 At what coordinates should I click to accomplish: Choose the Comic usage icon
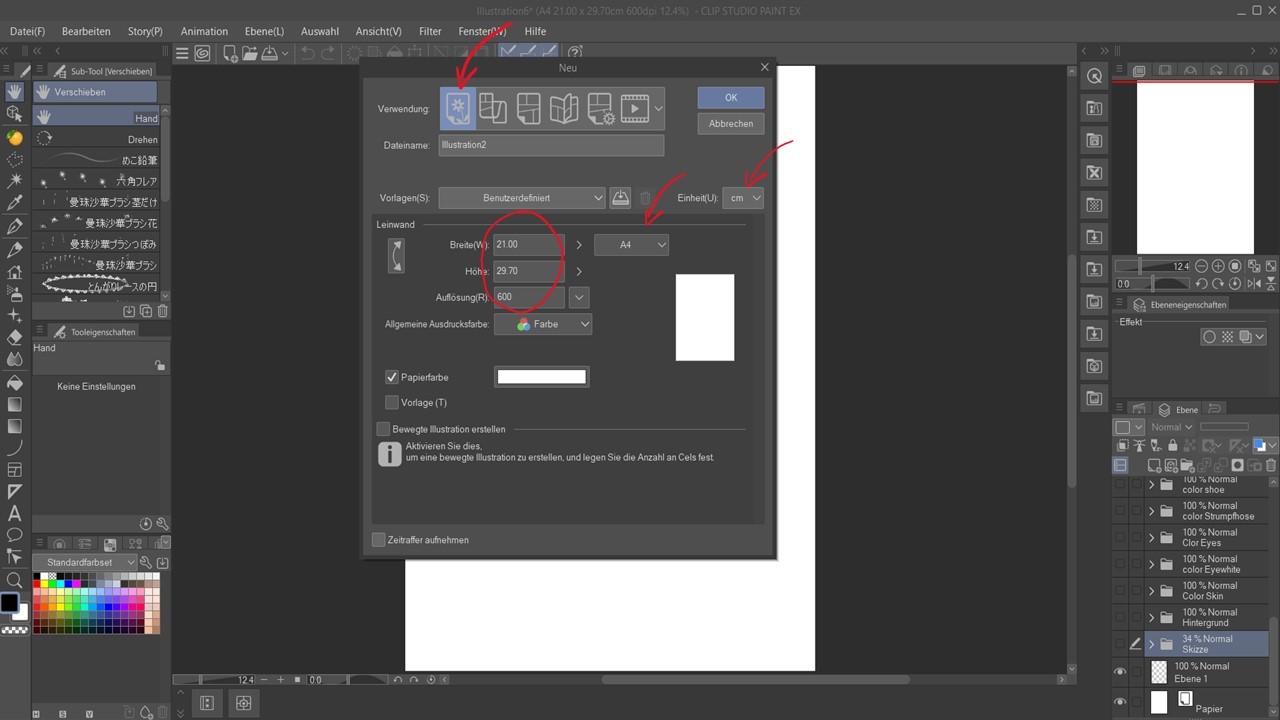click(528, 108)
